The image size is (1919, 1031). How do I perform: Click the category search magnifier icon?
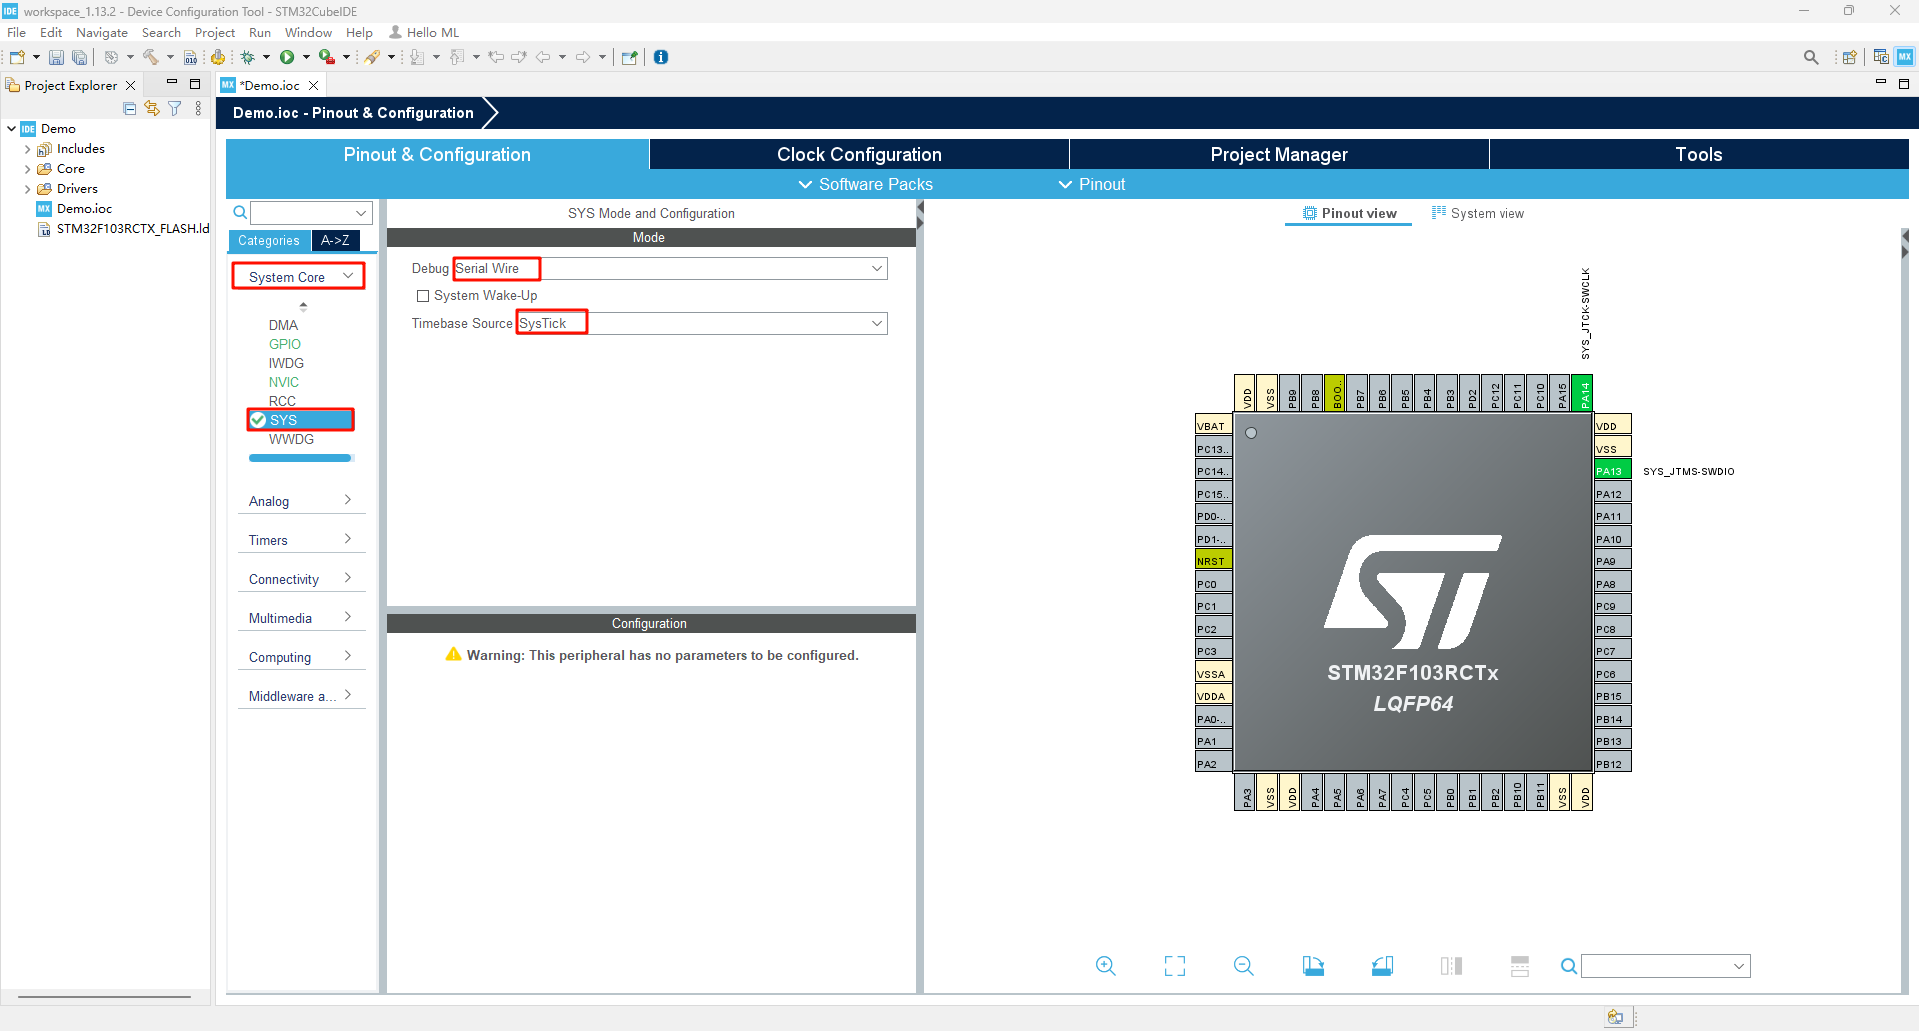point(240,213)
